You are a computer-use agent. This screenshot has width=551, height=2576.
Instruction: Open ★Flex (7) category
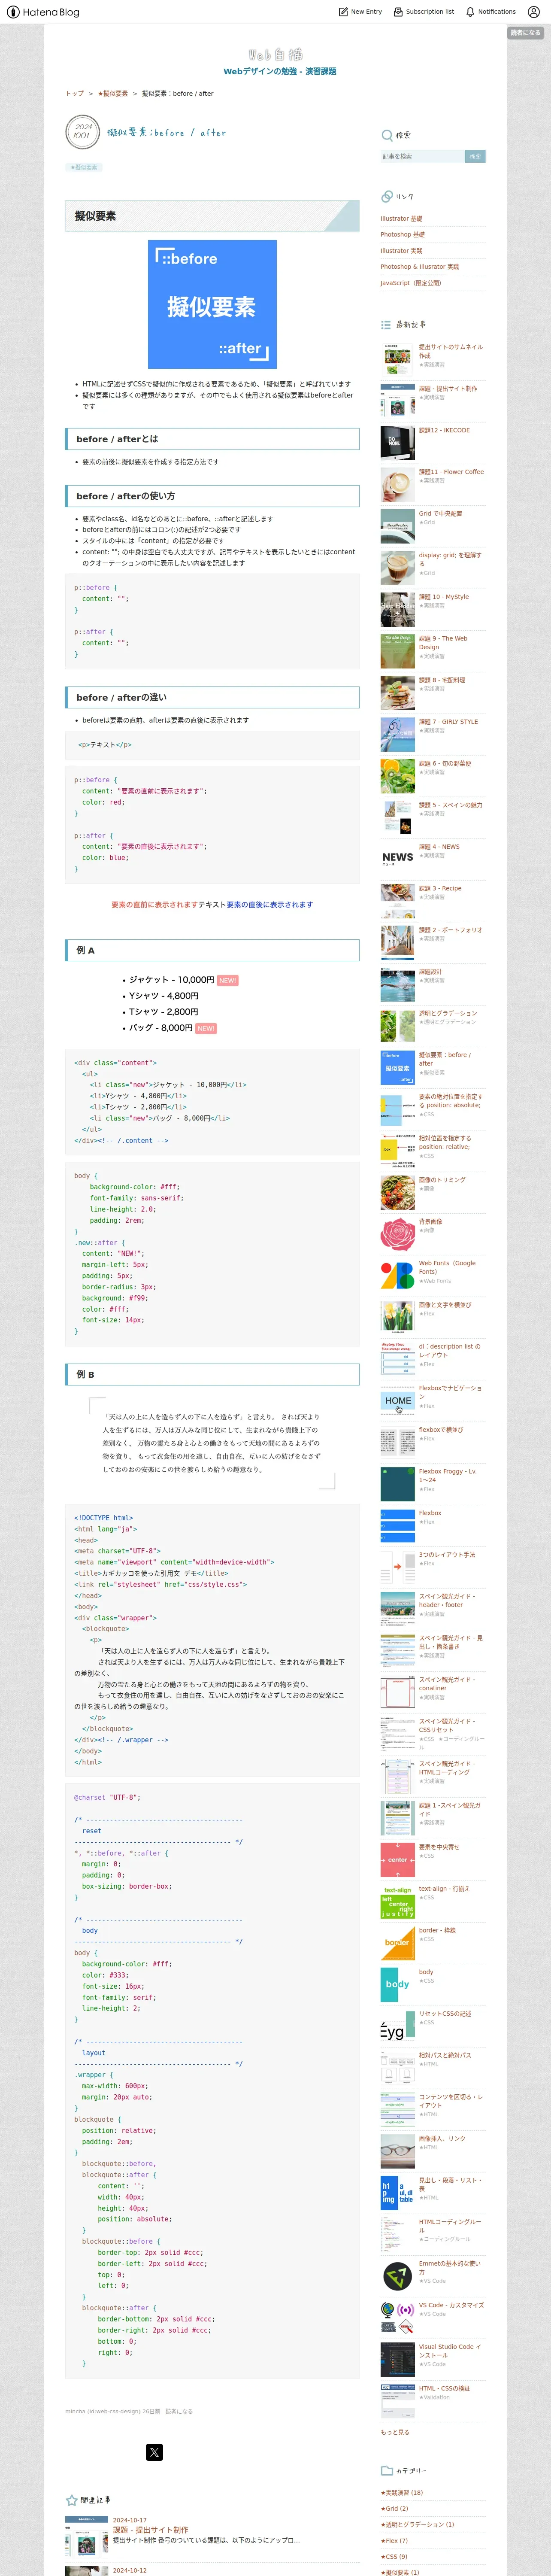(x=394, y=2540)
